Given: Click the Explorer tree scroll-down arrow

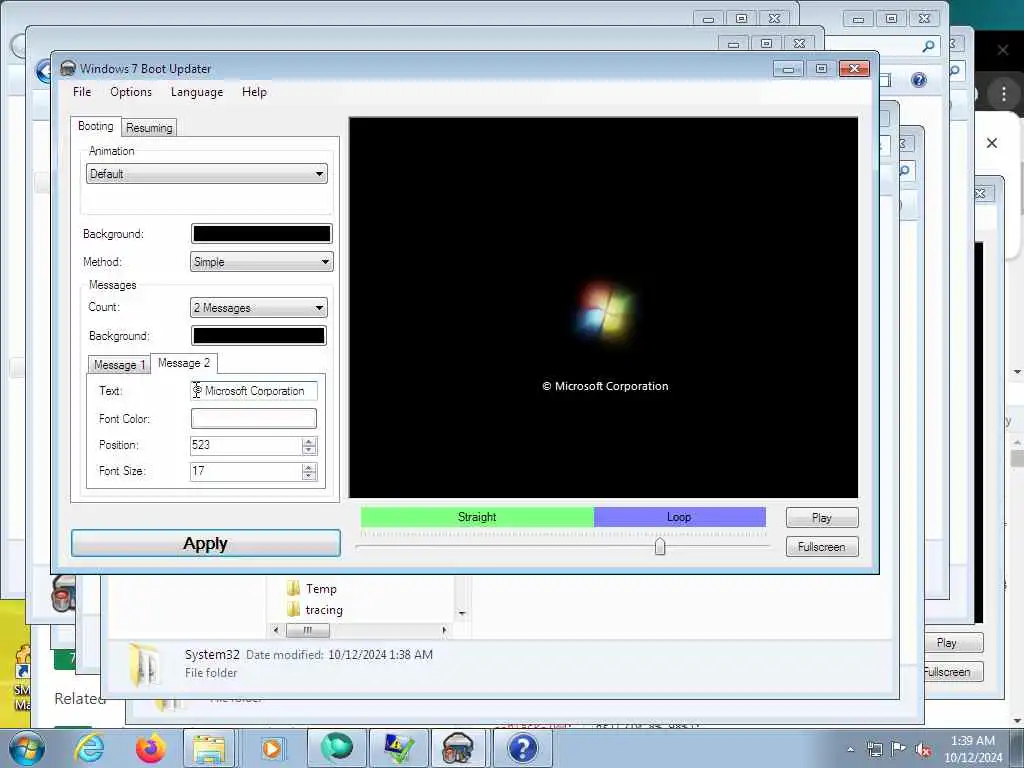Looking at the screenshot, I should pos(462,614).
